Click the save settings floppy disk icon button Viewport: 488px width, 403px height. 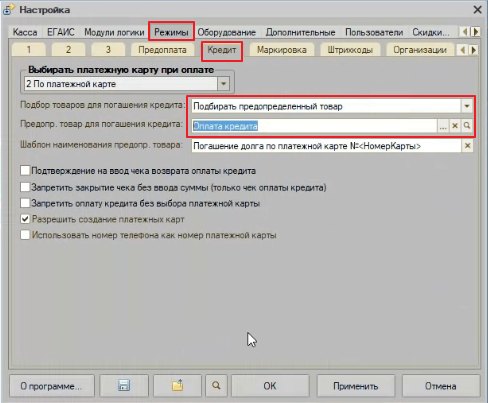coord(124,386)
